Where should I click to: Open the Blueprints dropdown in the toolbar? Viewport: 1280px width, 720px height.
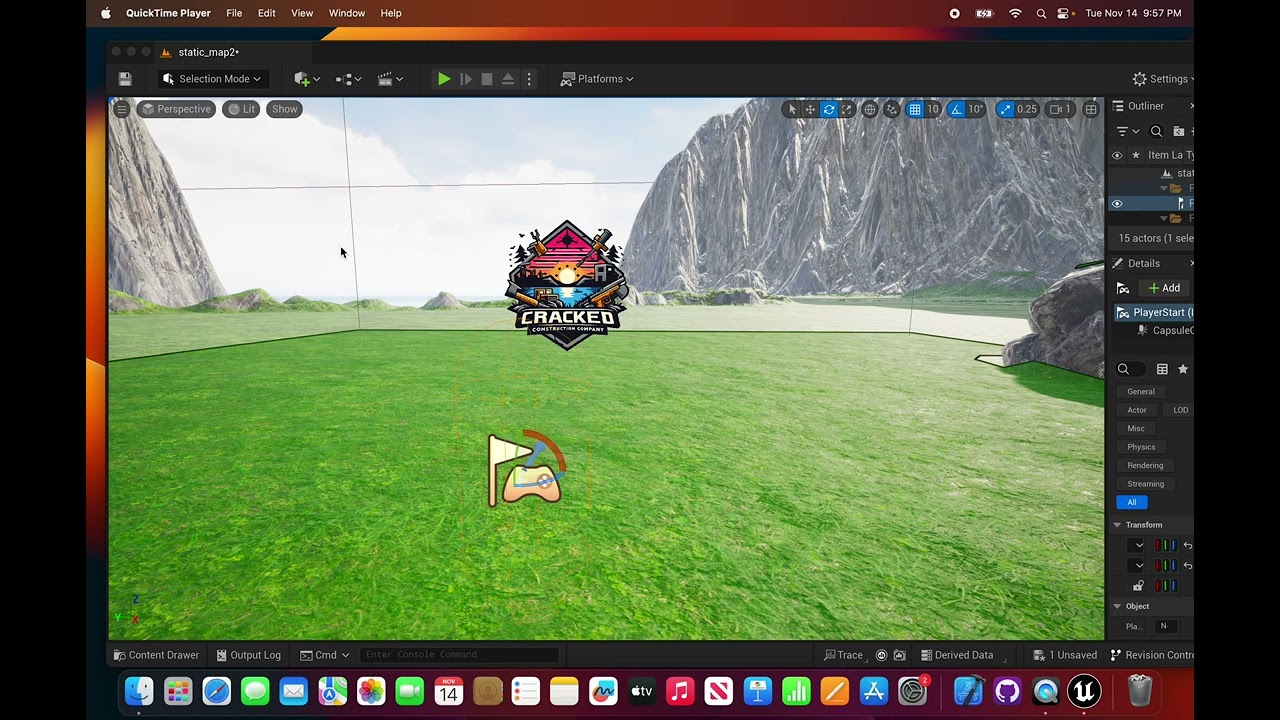[x=348, y=79]
